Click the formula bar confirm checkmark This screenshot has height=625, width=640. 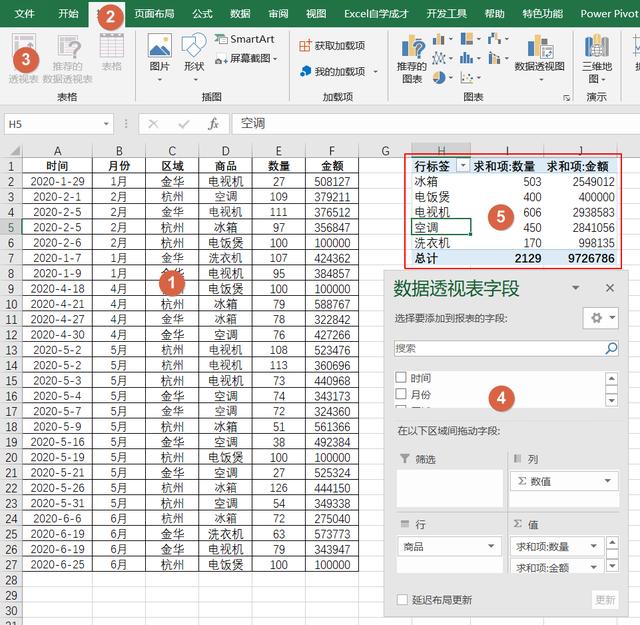click(x=184, y=124)
